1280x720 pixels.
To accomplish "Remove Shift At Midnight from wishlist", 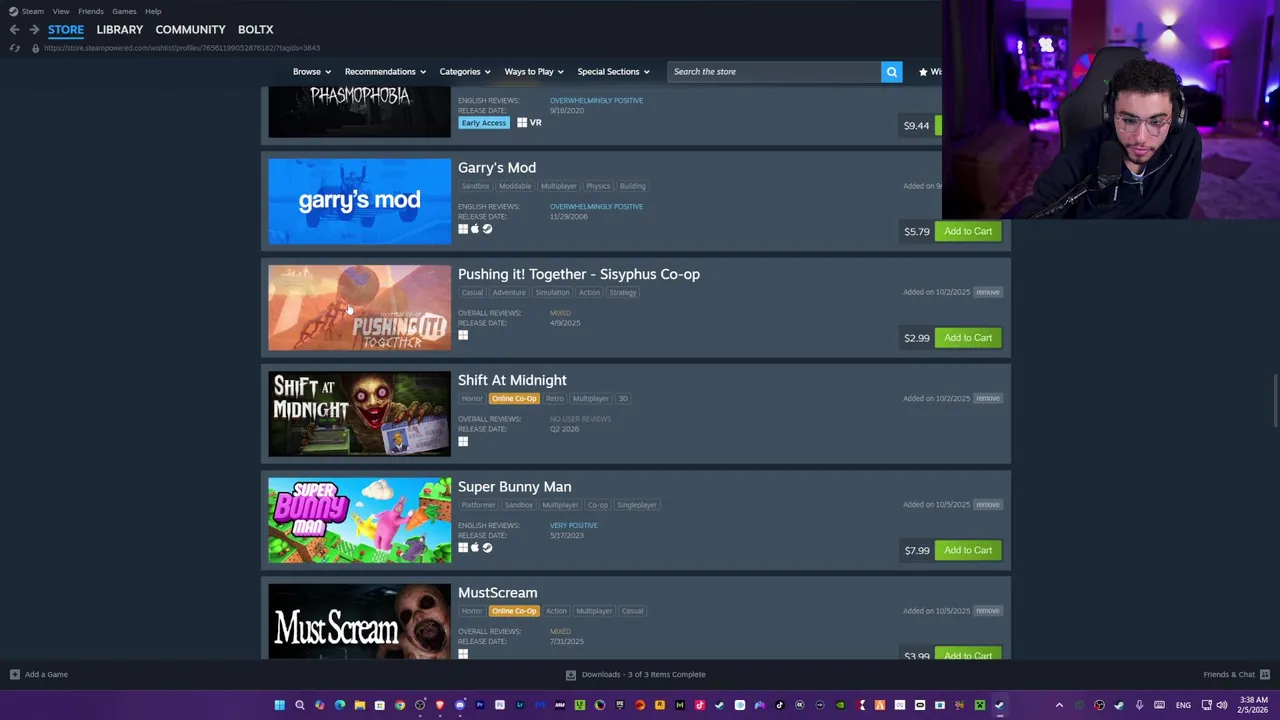I will 988,398.
